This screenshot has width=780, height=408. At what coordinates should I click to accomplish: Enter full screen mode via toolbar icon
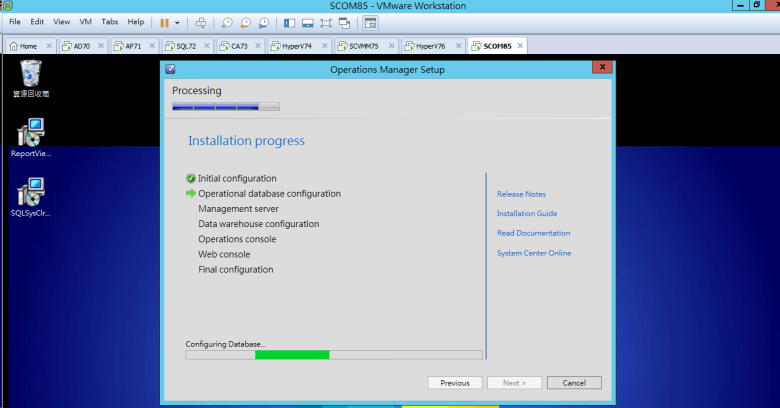tap(326, 22)
